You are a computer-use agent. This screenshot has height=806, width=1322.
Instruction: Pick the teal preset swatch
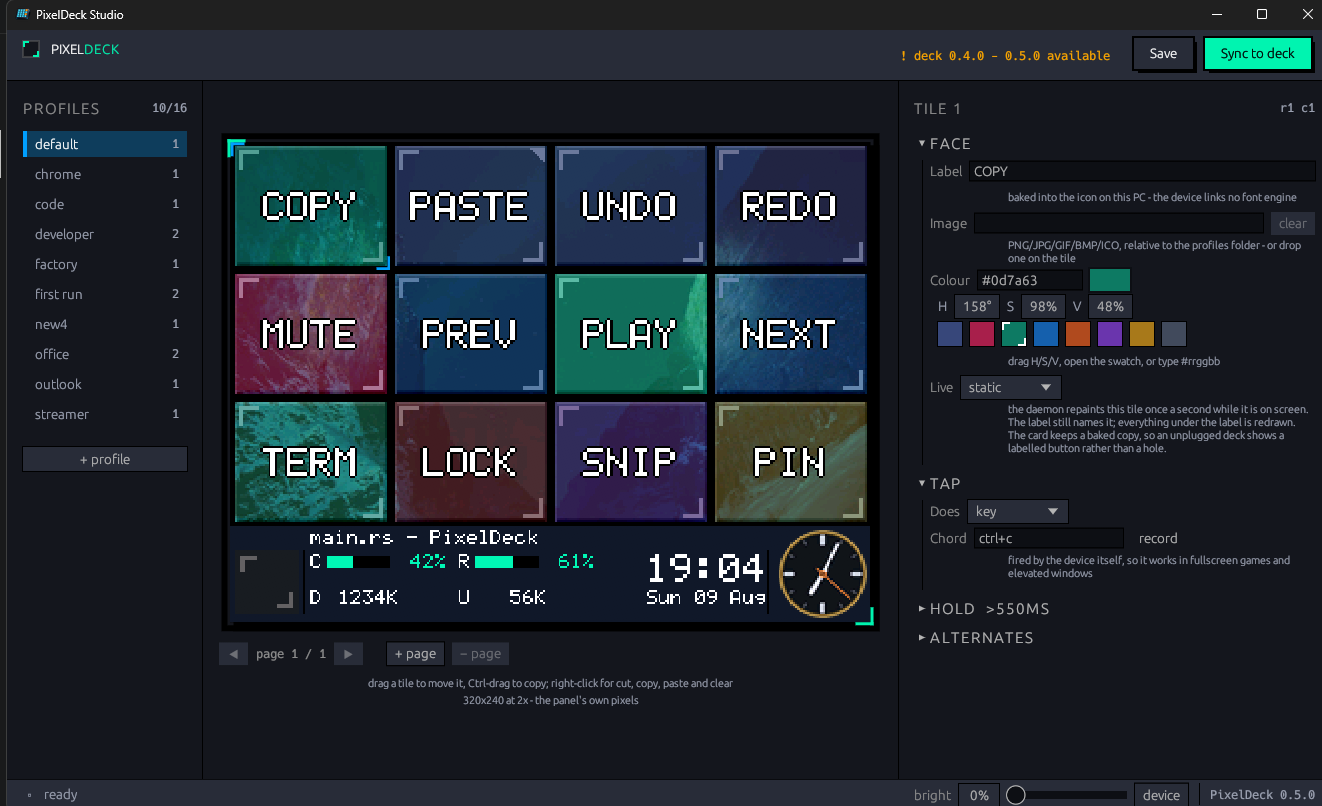click(x=1014, y=334)
